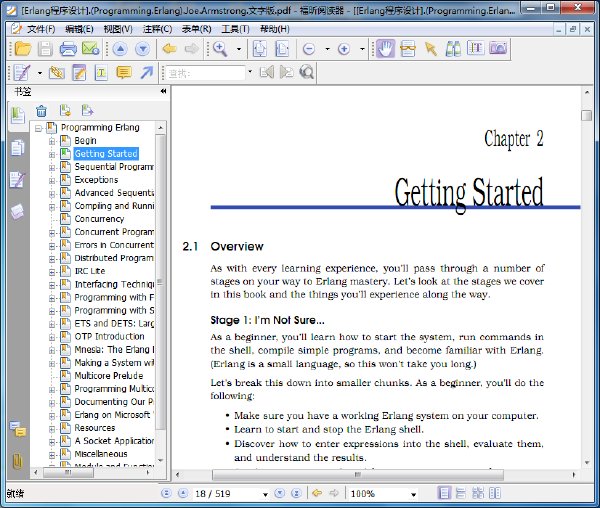Select the Concurrency bookmark
Image resolution: width=600 pixels, height=508 pixels.
pyautogui.click(x=99, y=219)
